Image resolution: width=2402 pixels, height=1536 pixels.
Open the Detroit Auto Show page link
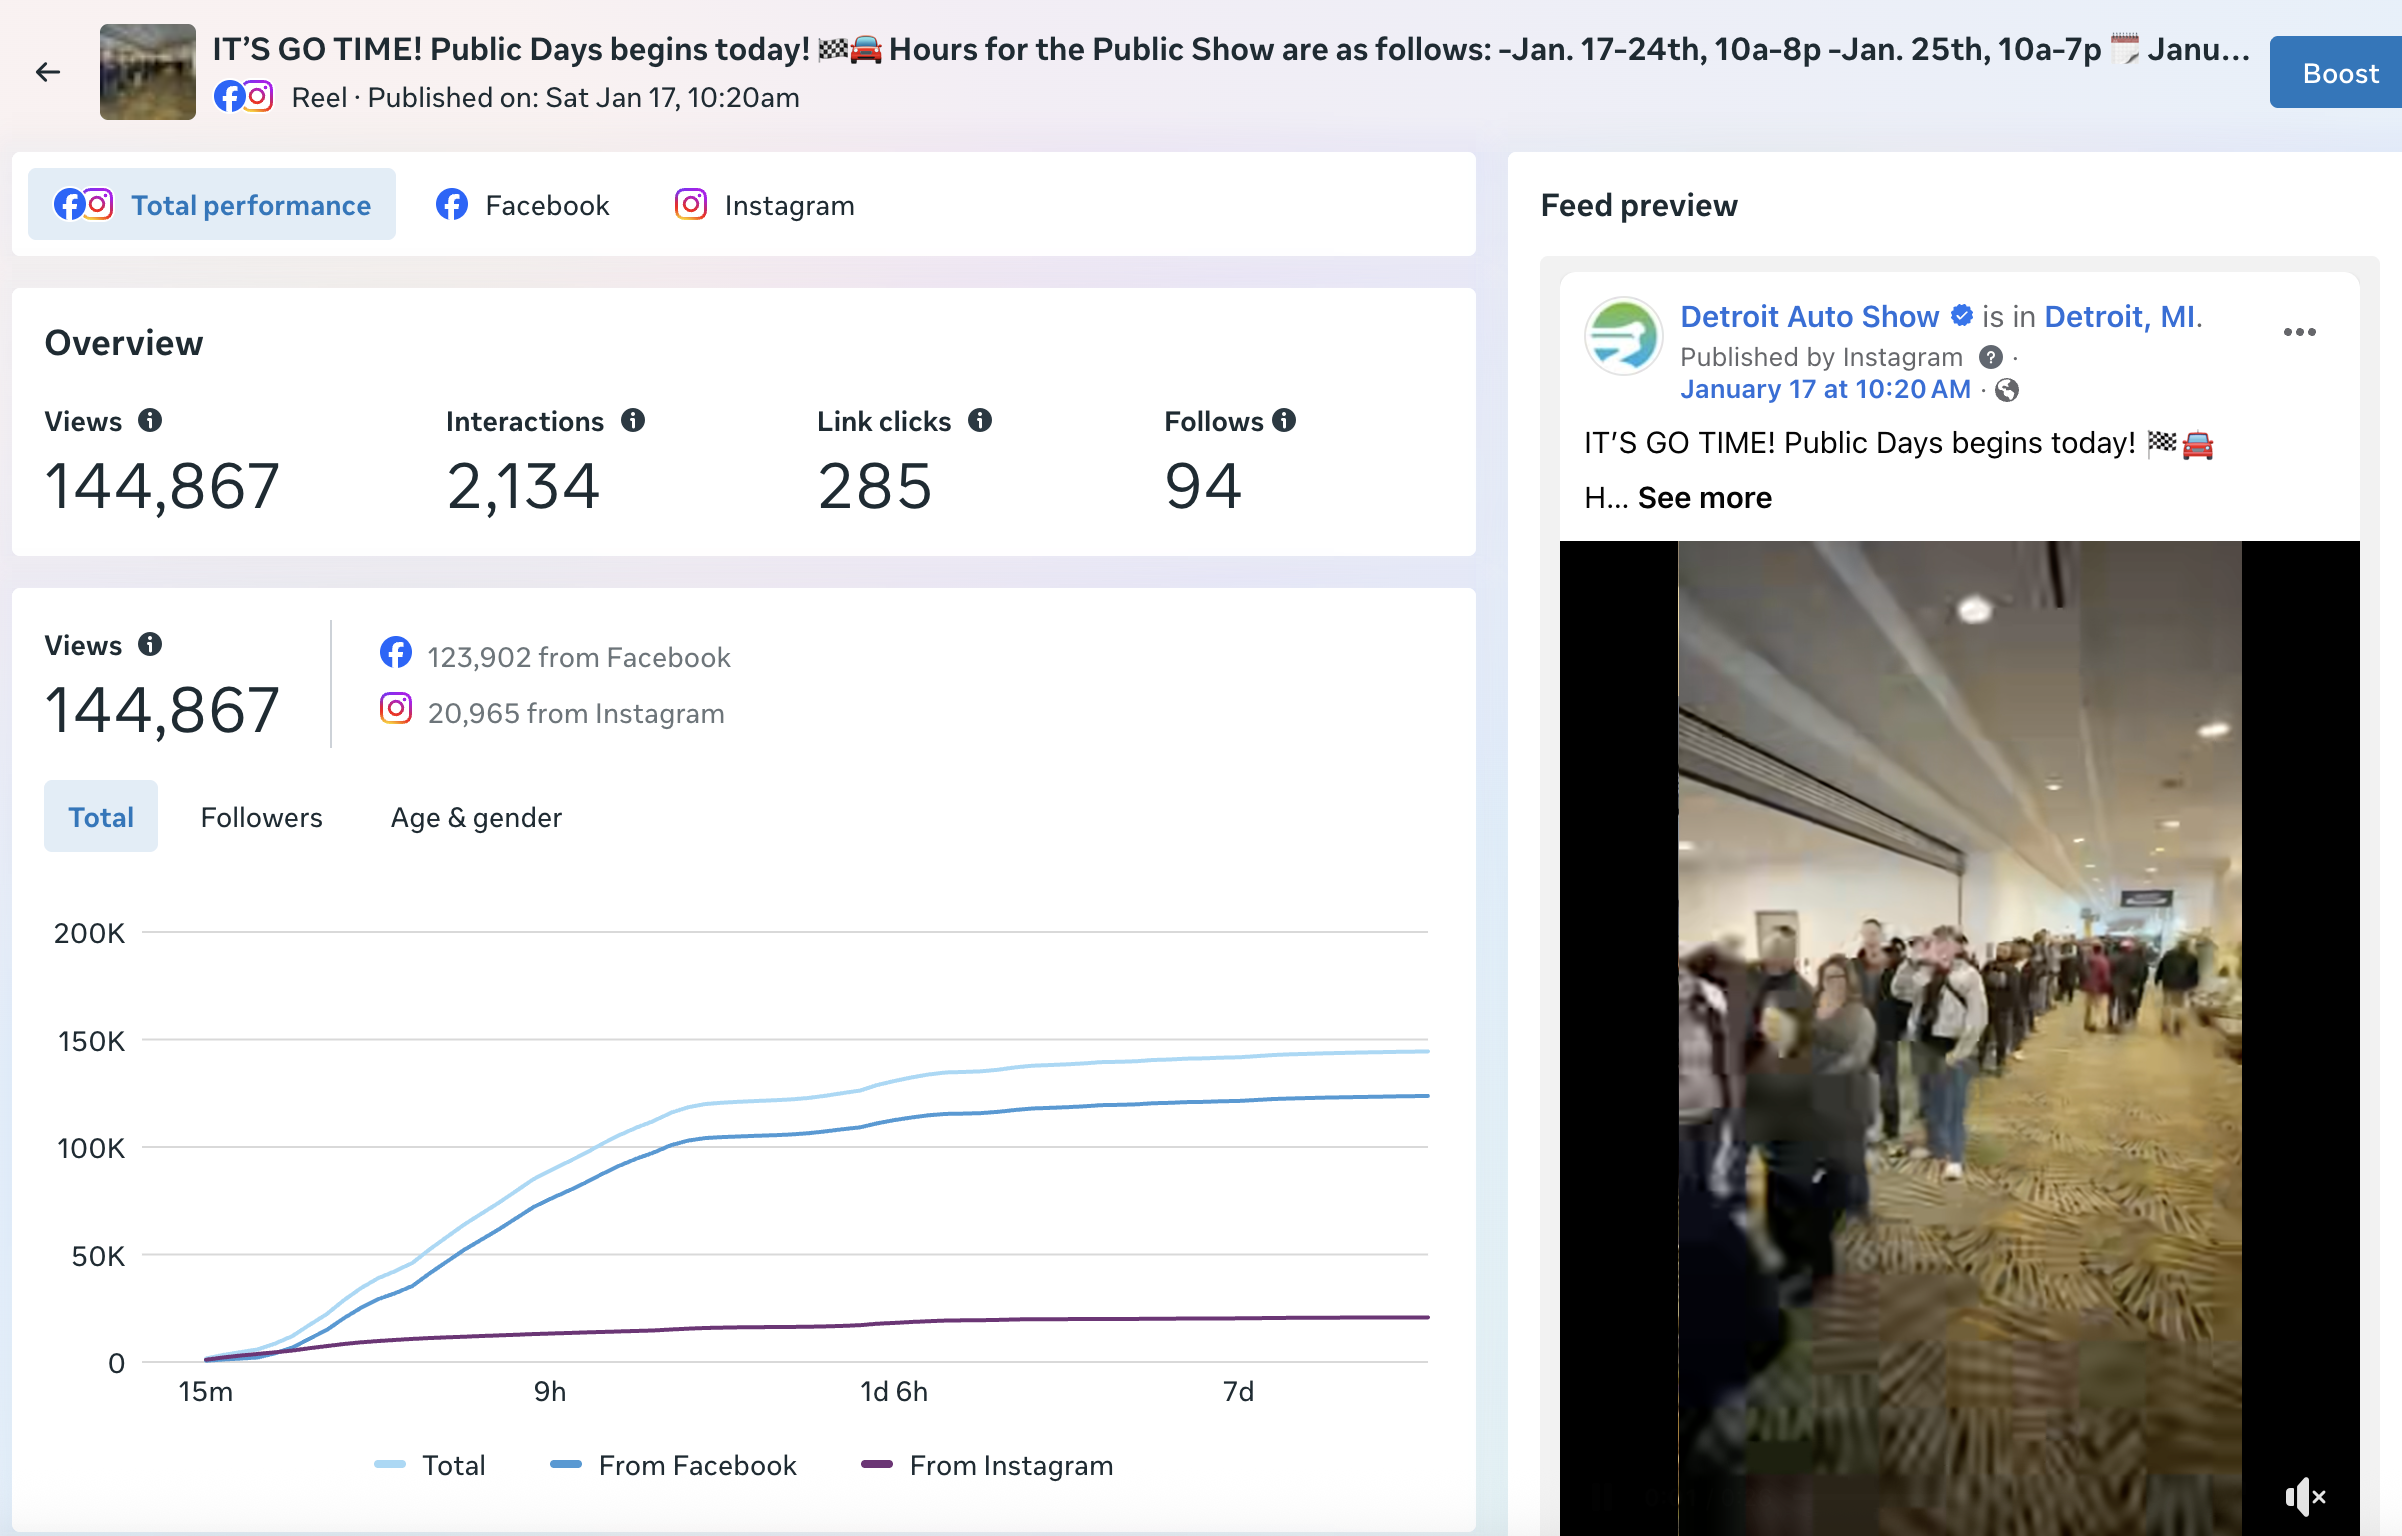(1808, 316)
